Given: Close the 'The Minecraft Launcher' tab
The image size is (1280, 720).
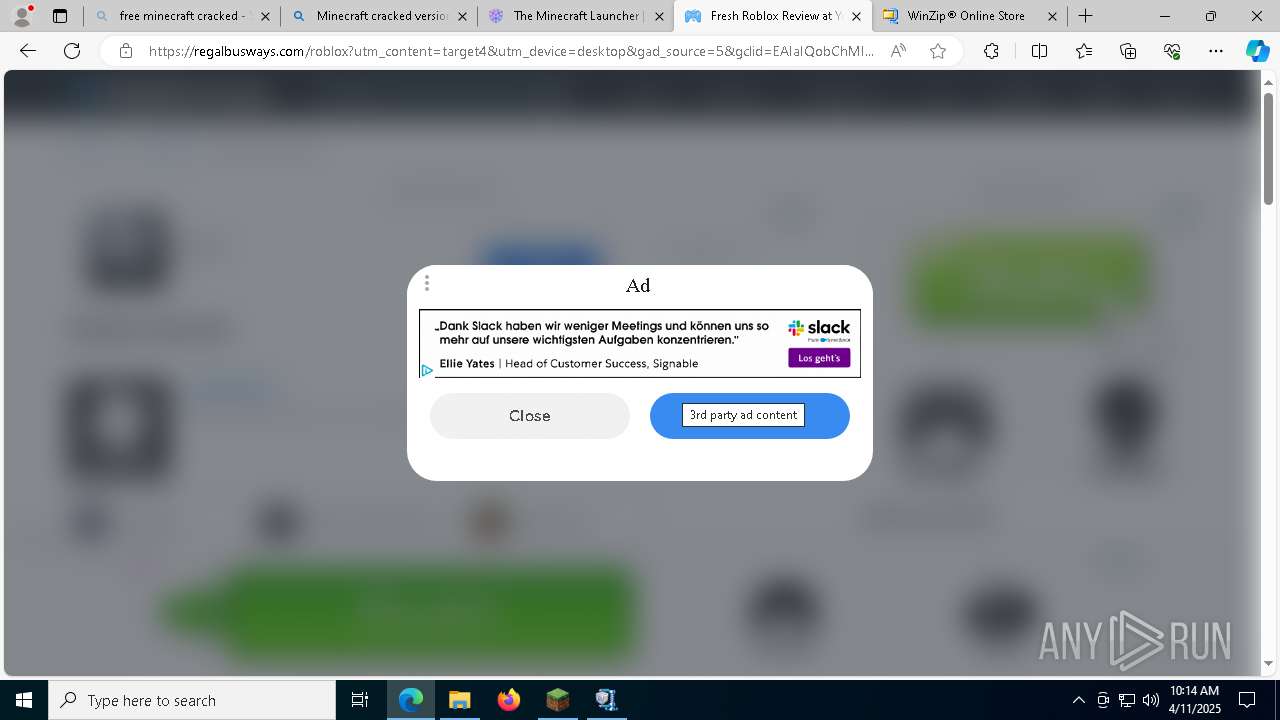Looking at the screenshot, I should point(659,16).
